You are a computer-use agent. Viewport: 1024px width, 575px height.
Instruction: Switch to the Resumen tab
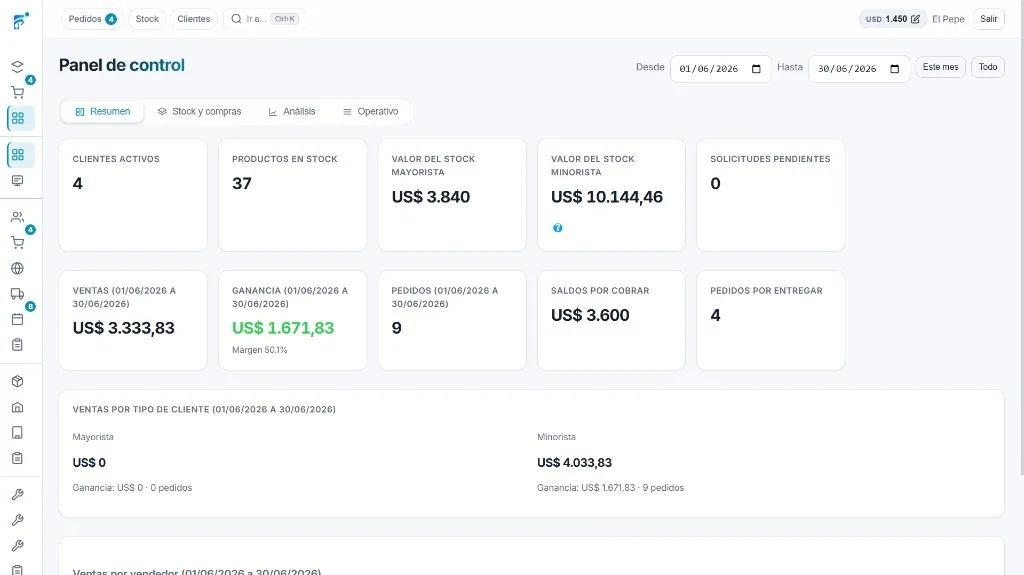coord(103,112)
